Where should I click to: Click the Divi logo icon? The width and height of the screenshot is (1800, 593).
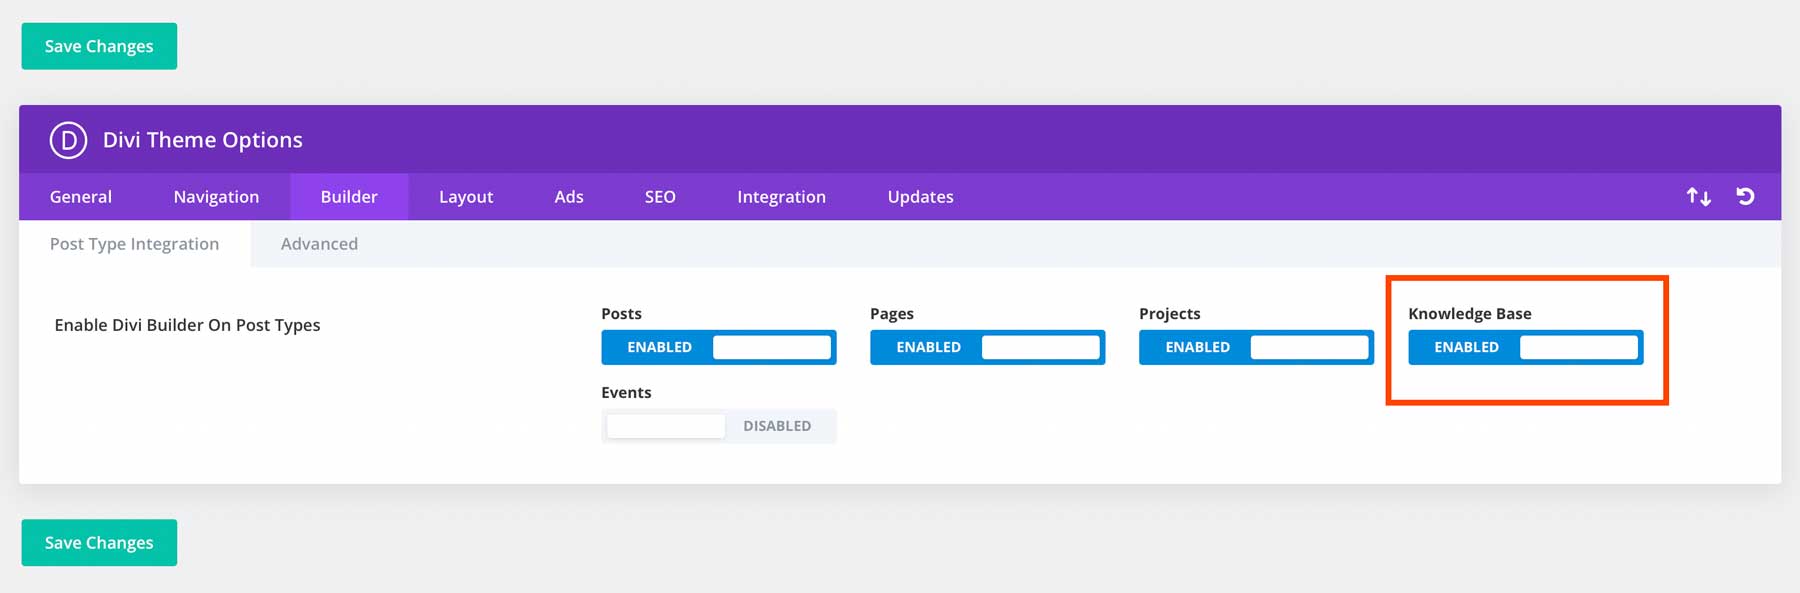(x=68, y=140)
